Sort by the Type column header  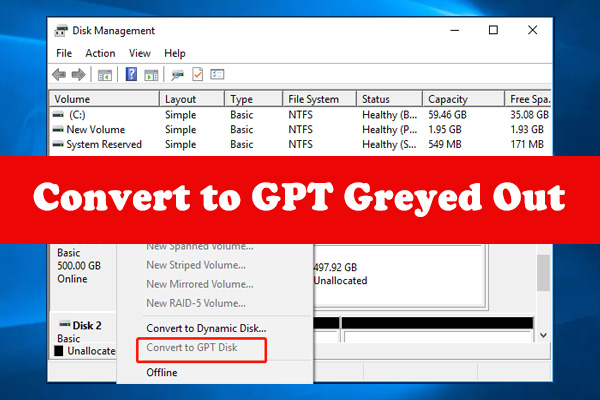(254, 99)
